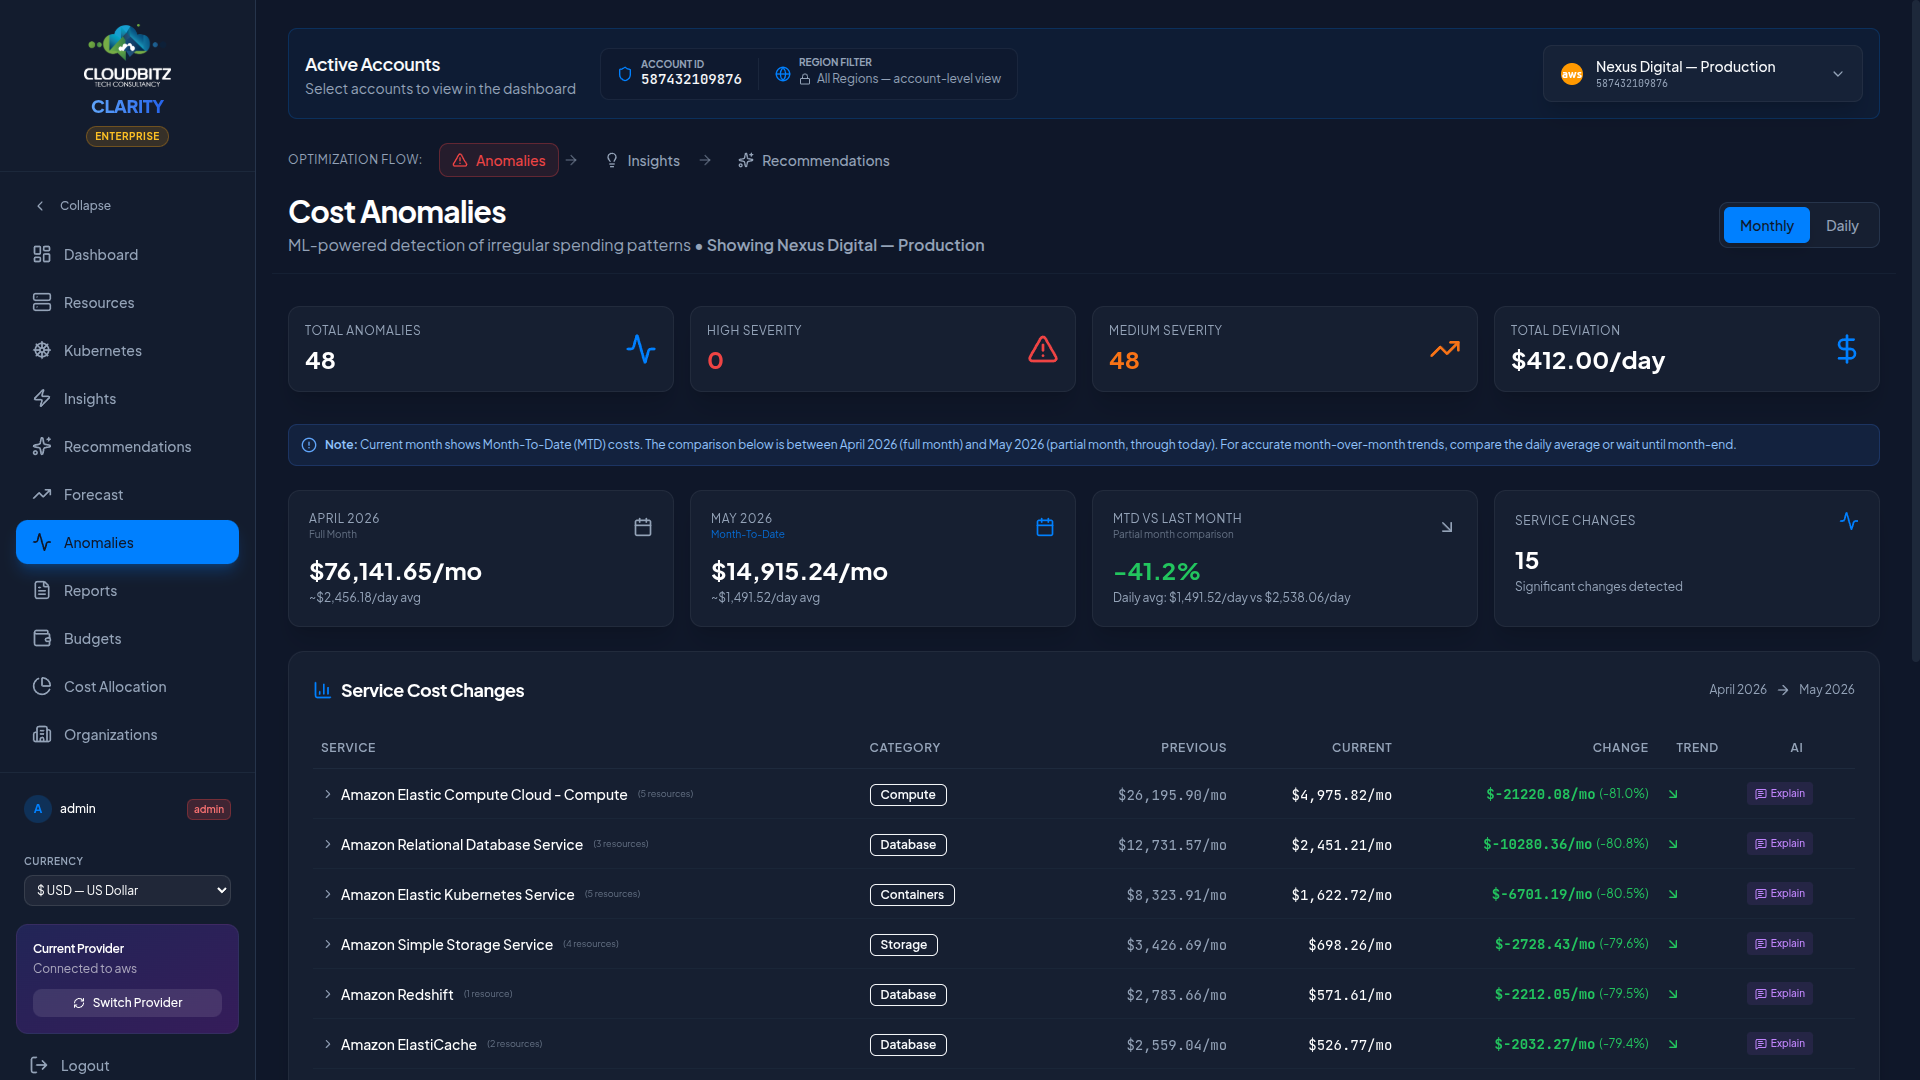Switch view to Daily

click(x=1842, y=226)
